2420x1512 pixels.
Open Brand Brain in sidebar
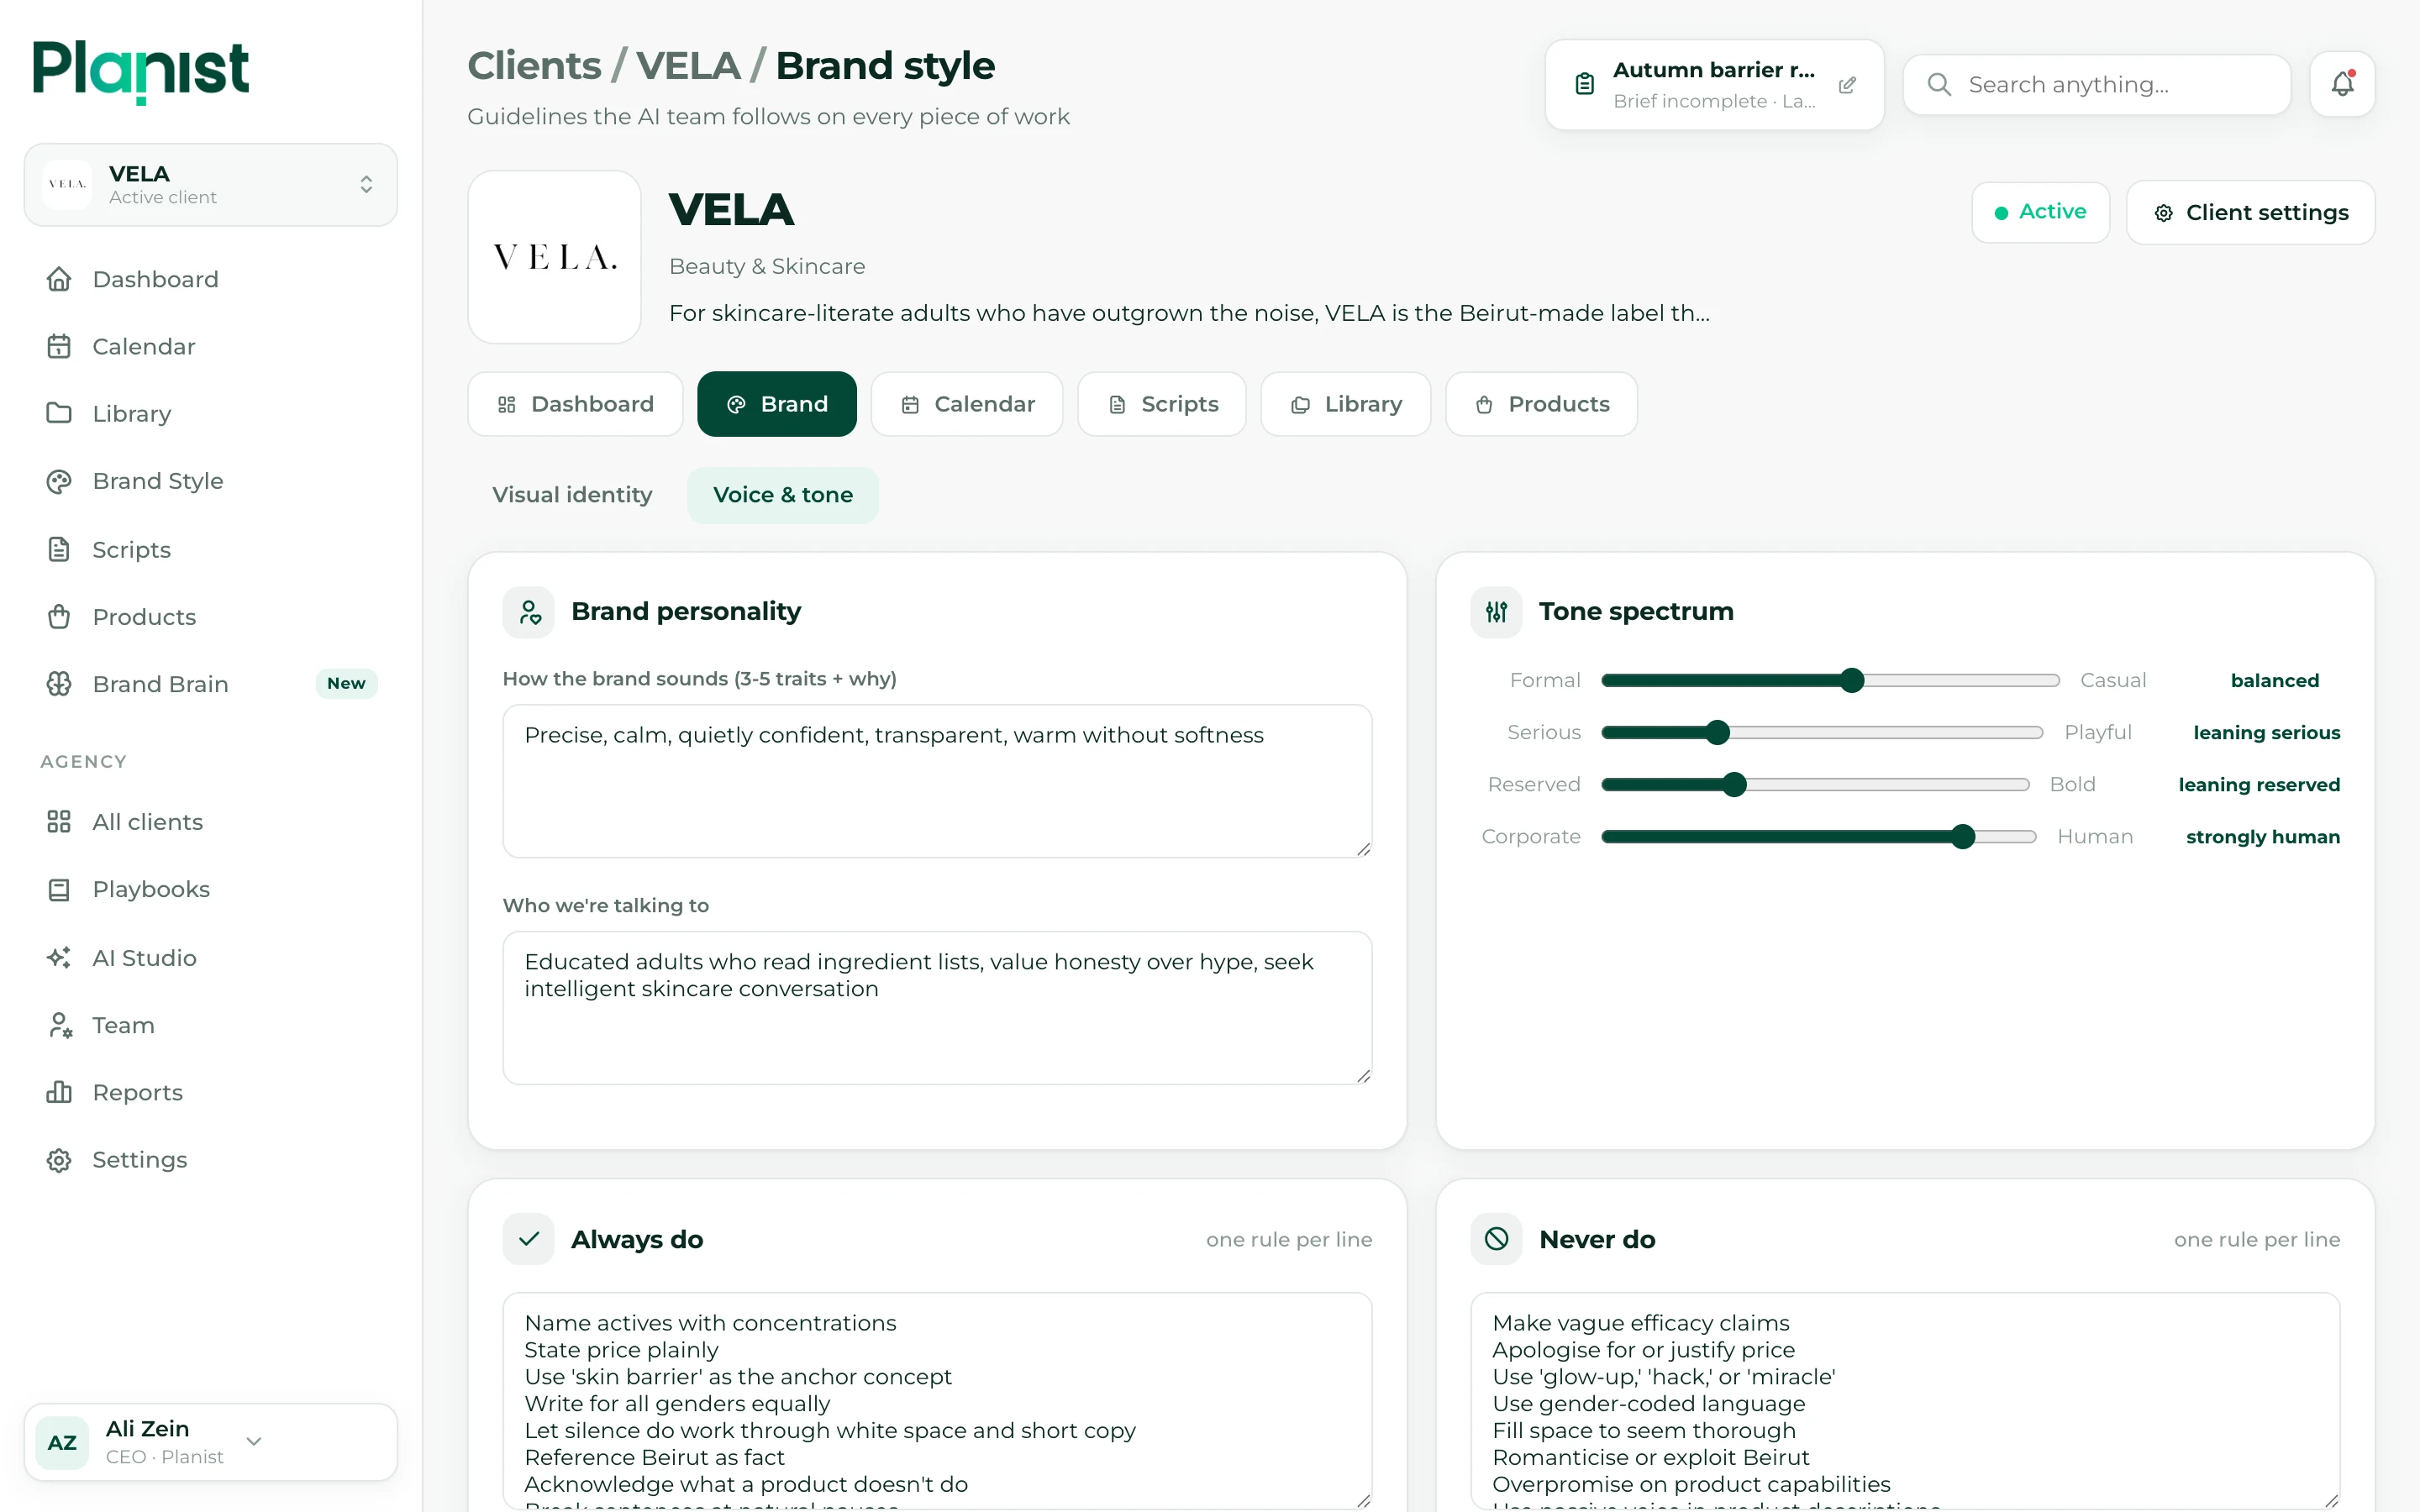(x=211, y=684)
